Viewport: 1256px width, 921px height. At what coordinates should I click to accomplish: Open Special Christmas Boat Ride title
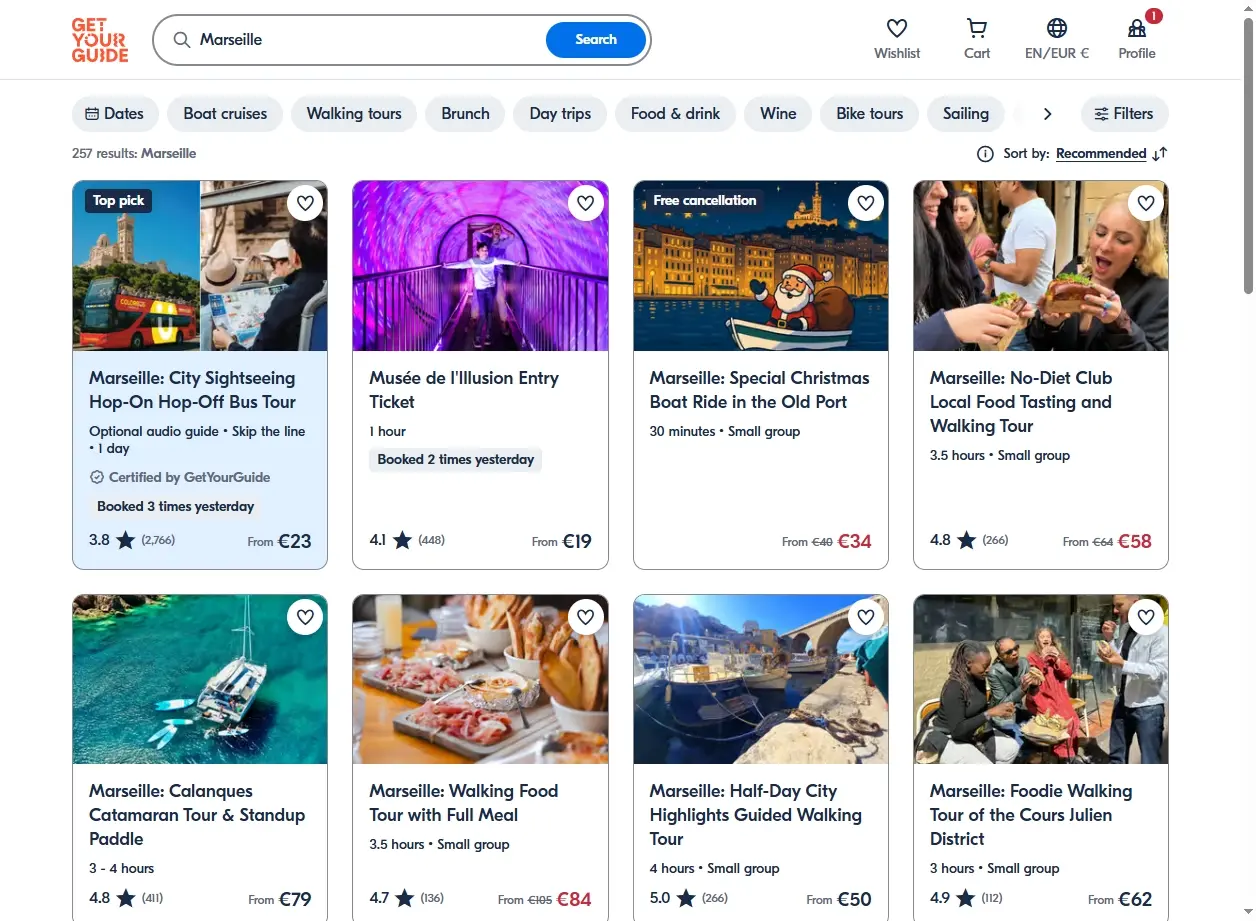click(759, 390)
